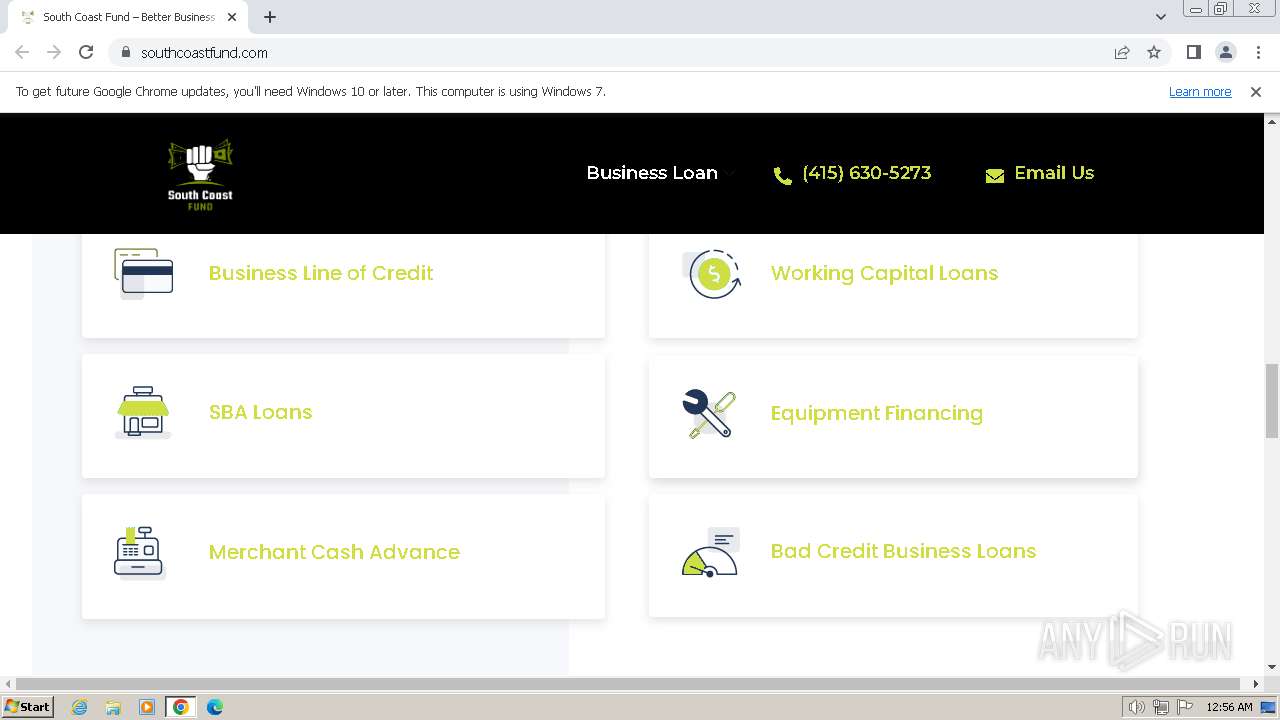This screenshot has width=1280, height=720.
Task: Click the horizontal scrollbar at the bottom
Action: (630, 684)
